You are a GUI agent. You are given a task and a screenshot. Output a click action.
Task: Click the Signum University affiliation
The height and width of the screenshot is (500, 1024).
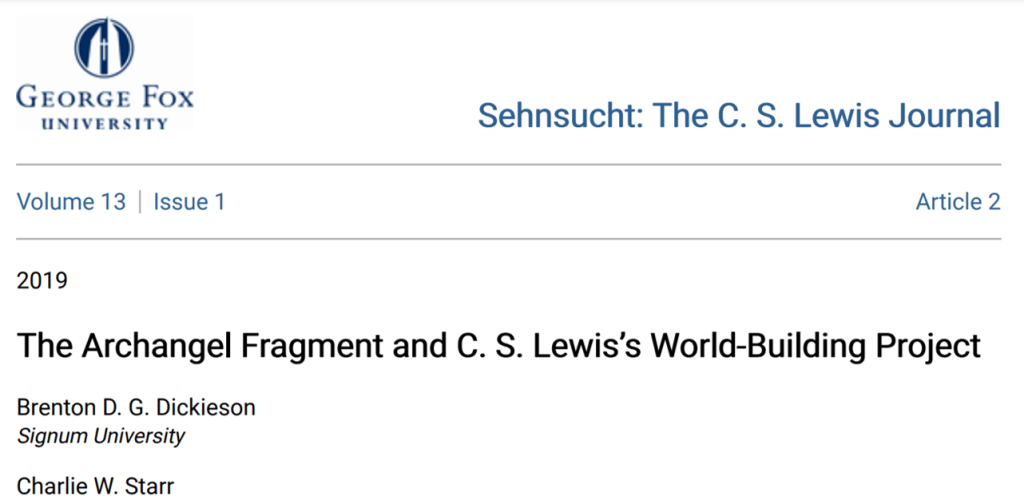(101, 436)
